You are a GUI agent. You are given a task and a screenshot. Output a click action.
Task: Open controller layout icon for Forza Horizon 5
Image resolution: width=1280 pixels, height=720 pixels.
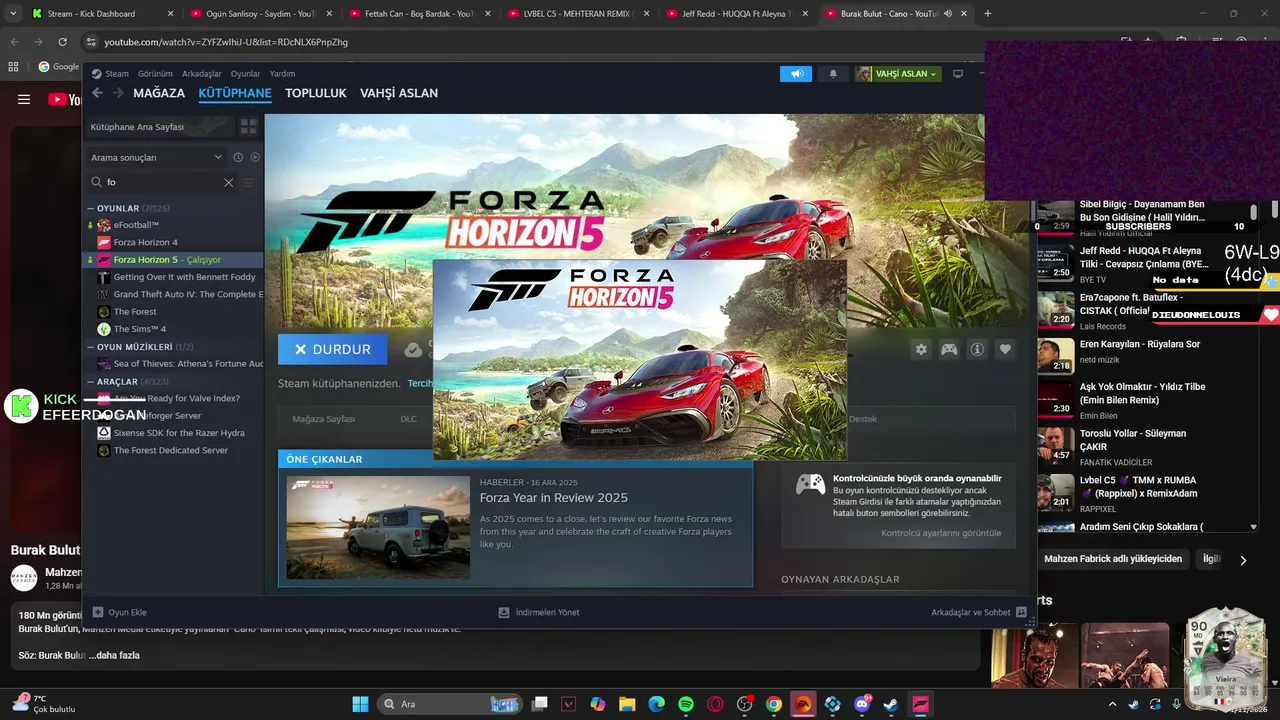949,349
